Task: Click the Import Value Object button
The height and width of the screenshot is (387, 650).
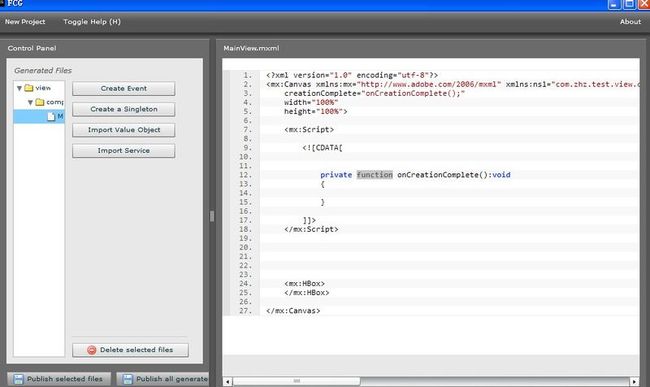Action: click(x=124, y=130)
